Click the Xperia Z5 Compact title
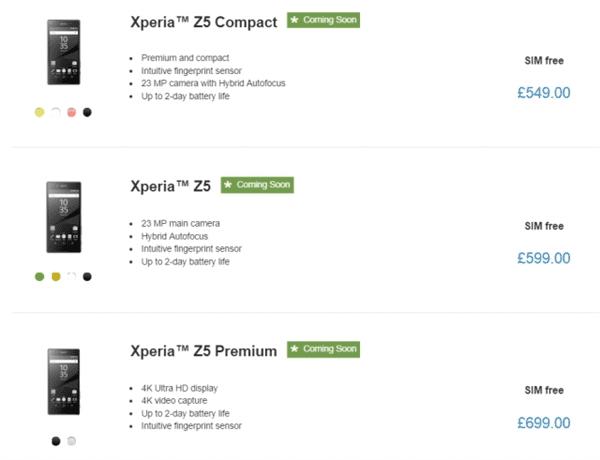The height and width of the screenshot is (460, 600). (x=204, y=23)
